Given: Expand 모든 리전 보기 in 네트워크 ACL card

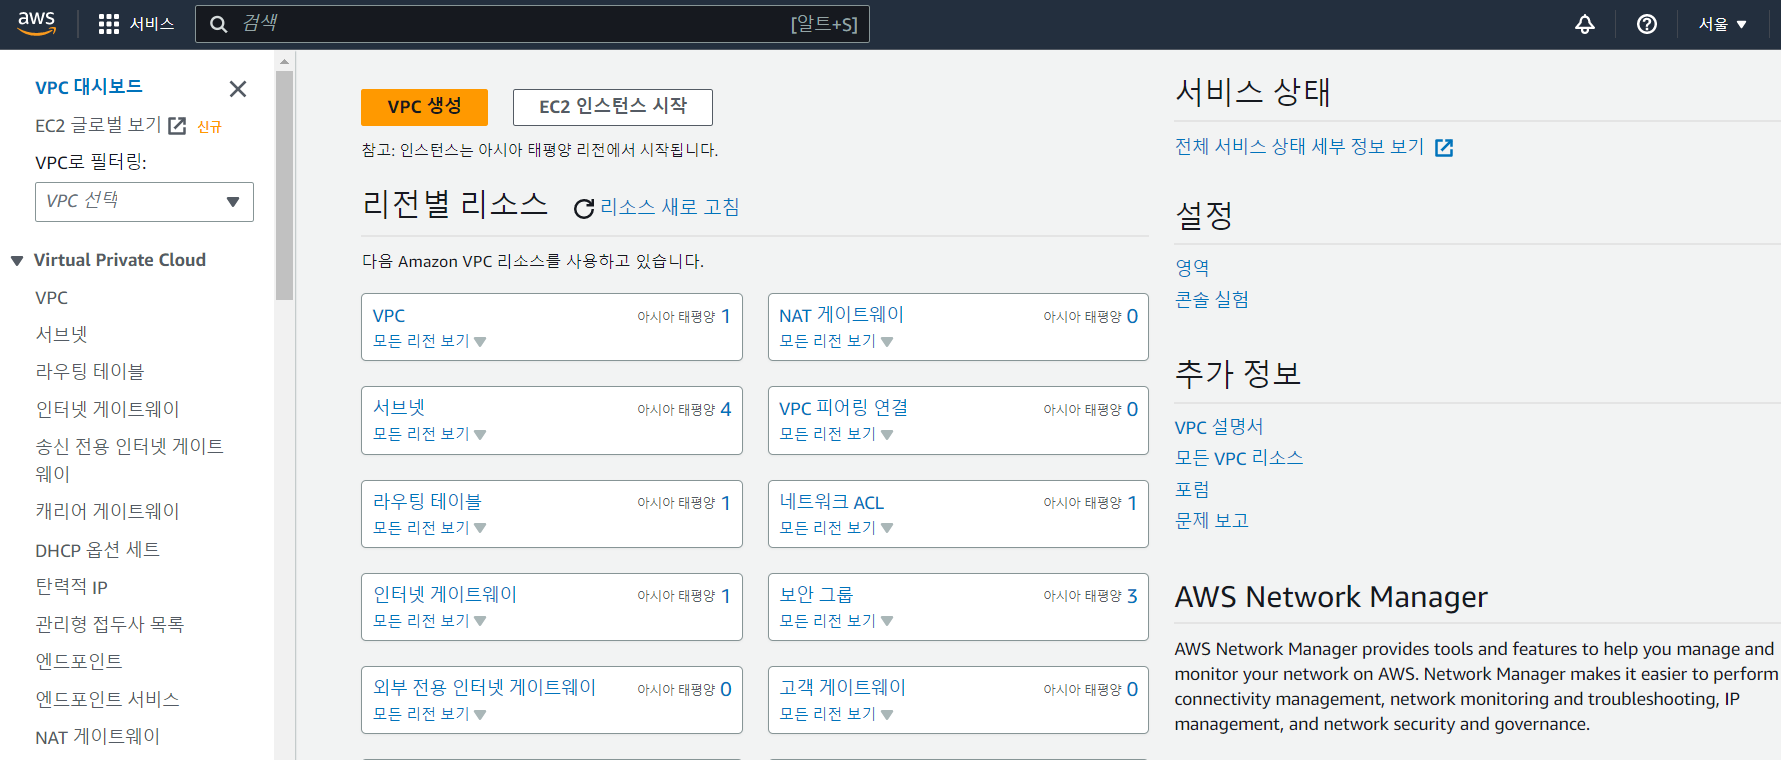Looking at the screenshot, I should pos(836,528).
